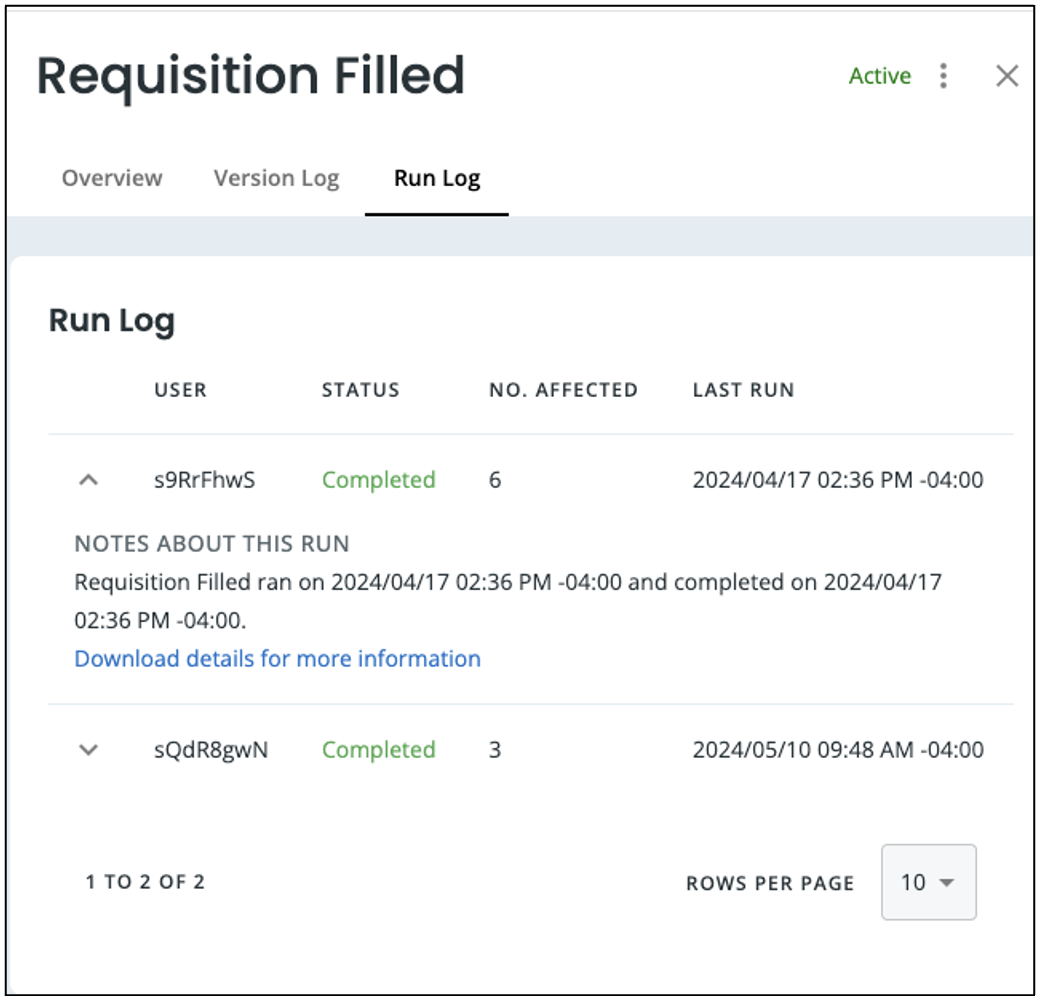Click the STATUS column header
Screen dimensions: 1040x1004
coord(361,390)
